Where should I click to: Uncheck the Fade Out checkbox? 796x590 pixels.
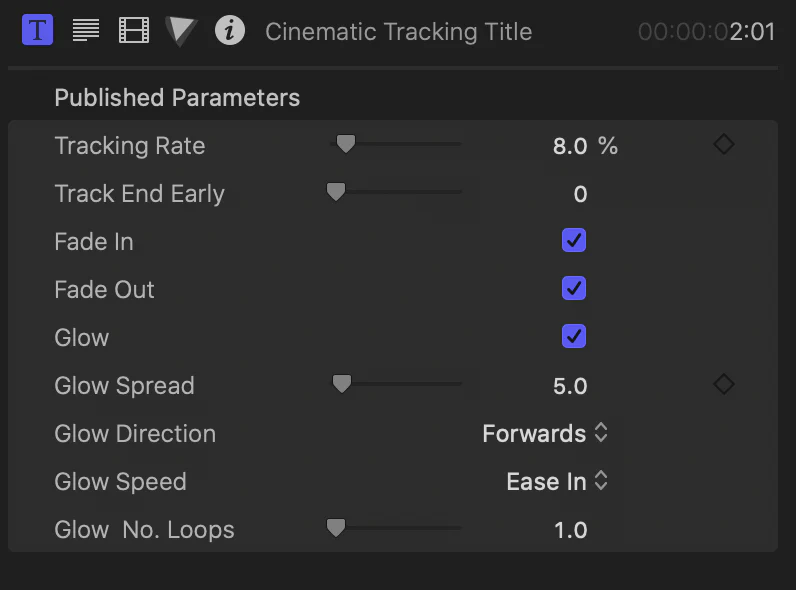(x=574, y=288)
